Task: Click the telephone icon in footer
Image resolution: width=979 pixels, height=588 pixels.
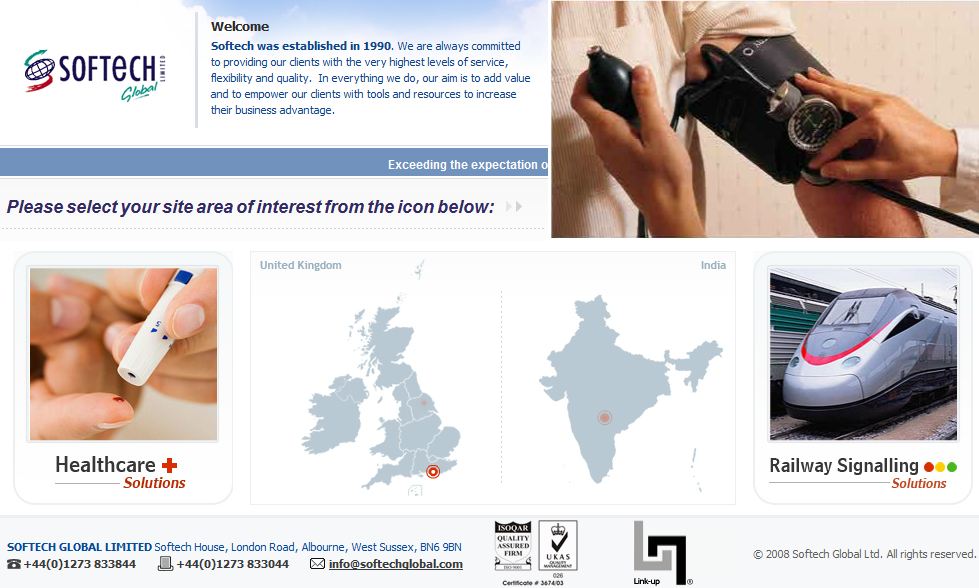Action: [x=14, y=564]
